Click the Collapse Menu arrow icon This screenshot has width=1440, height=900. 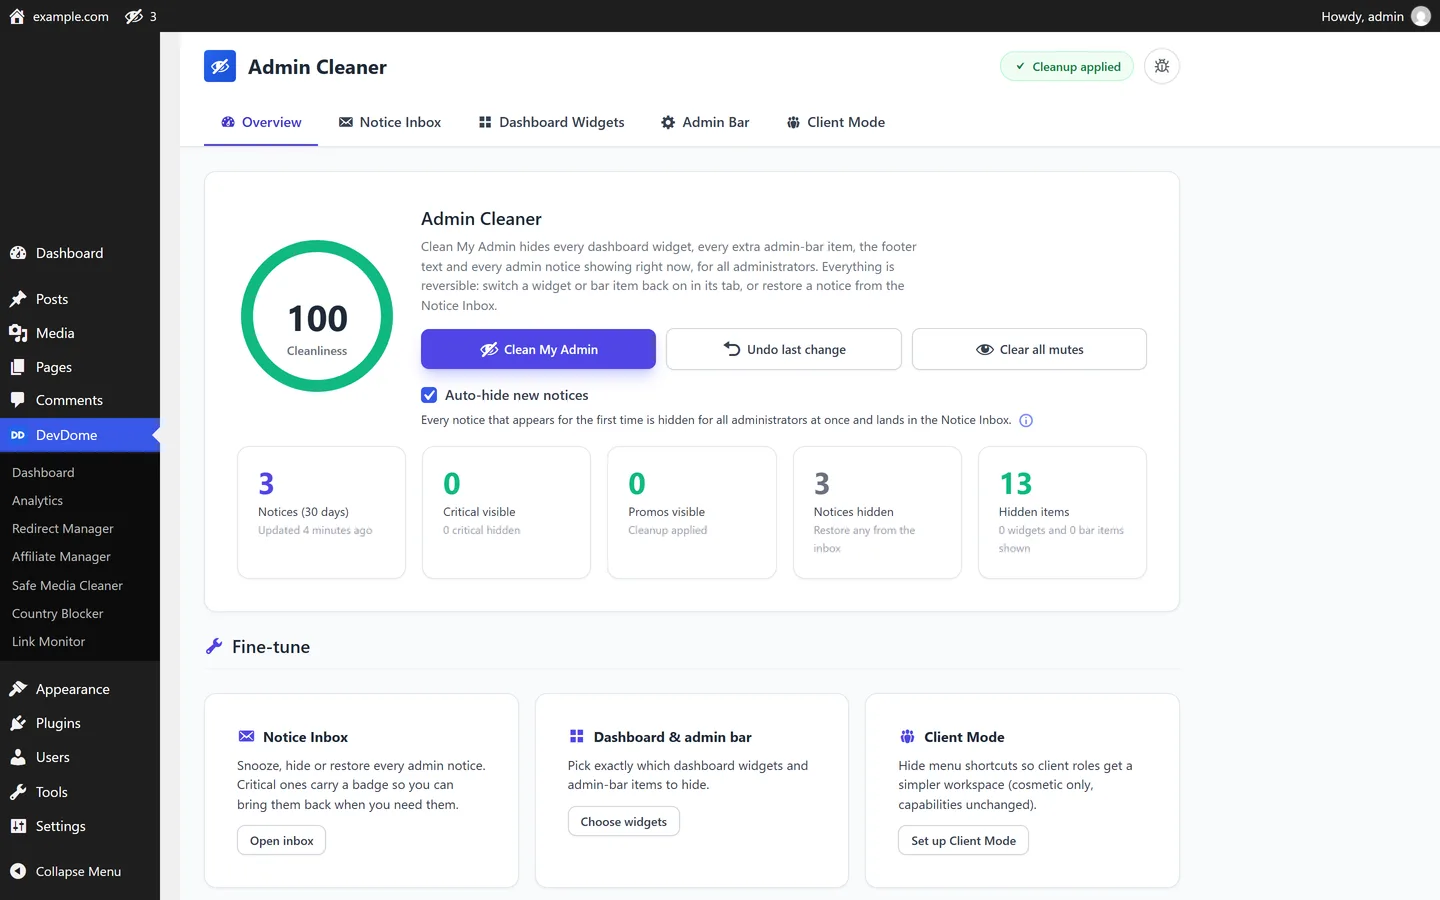coord(18,871)
